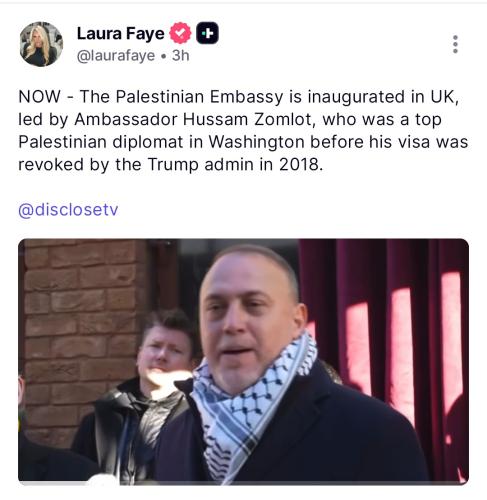Play the embedded video of the speaker
Viewport: 487px width, 500px height.
pyautogui.click(x=243, y=362)
